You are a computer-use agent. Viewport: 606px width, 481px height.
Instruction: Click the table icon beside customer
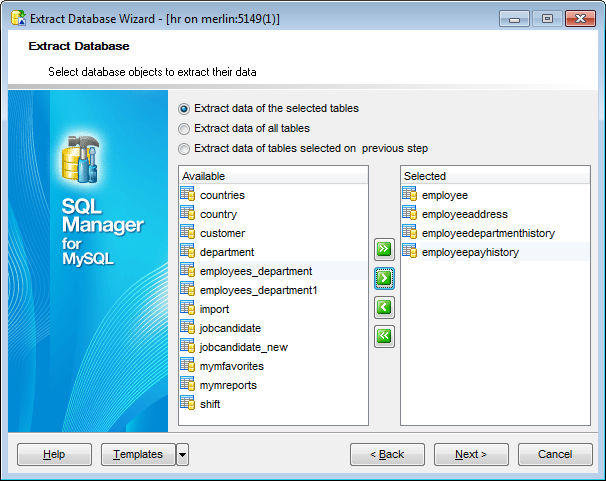click(x=188, y=232)
